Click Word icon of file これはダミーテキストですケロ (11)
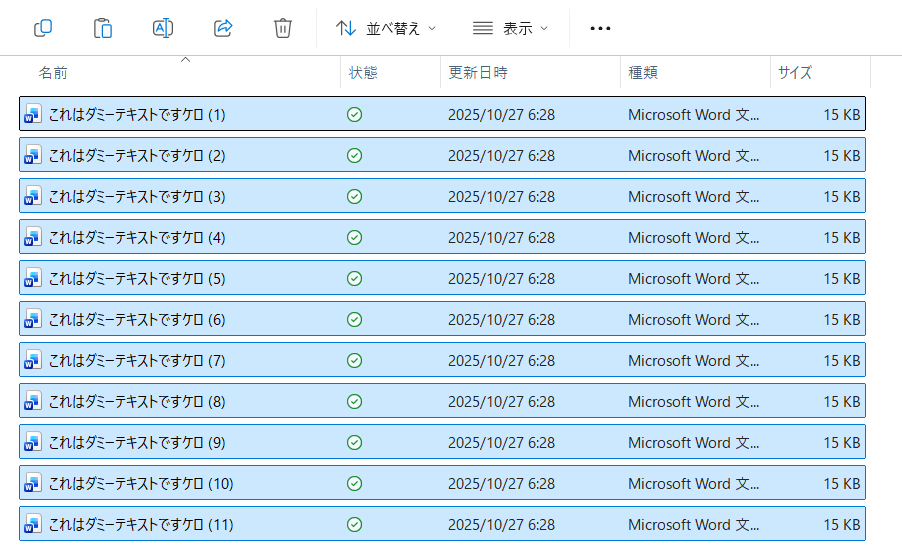Image resolution: width=902 pixels, height=555 pixels. pyautogui.click(x=33, y=524)
